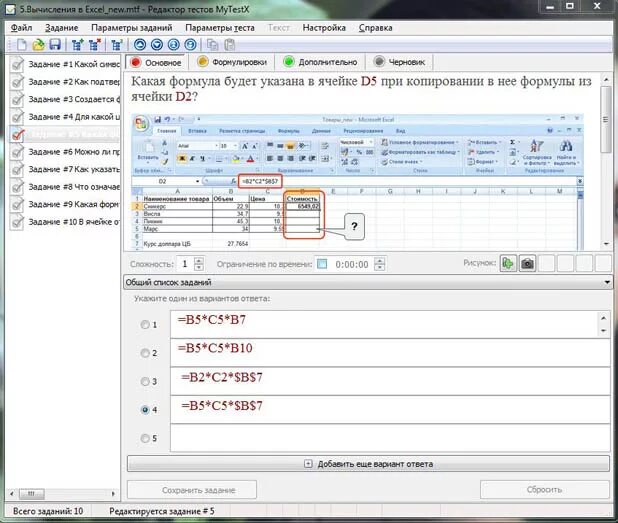This screenshot has width=618, height=523.
Task: Click the answer field containing =B5*C5*B10
Action: point(390,352)
